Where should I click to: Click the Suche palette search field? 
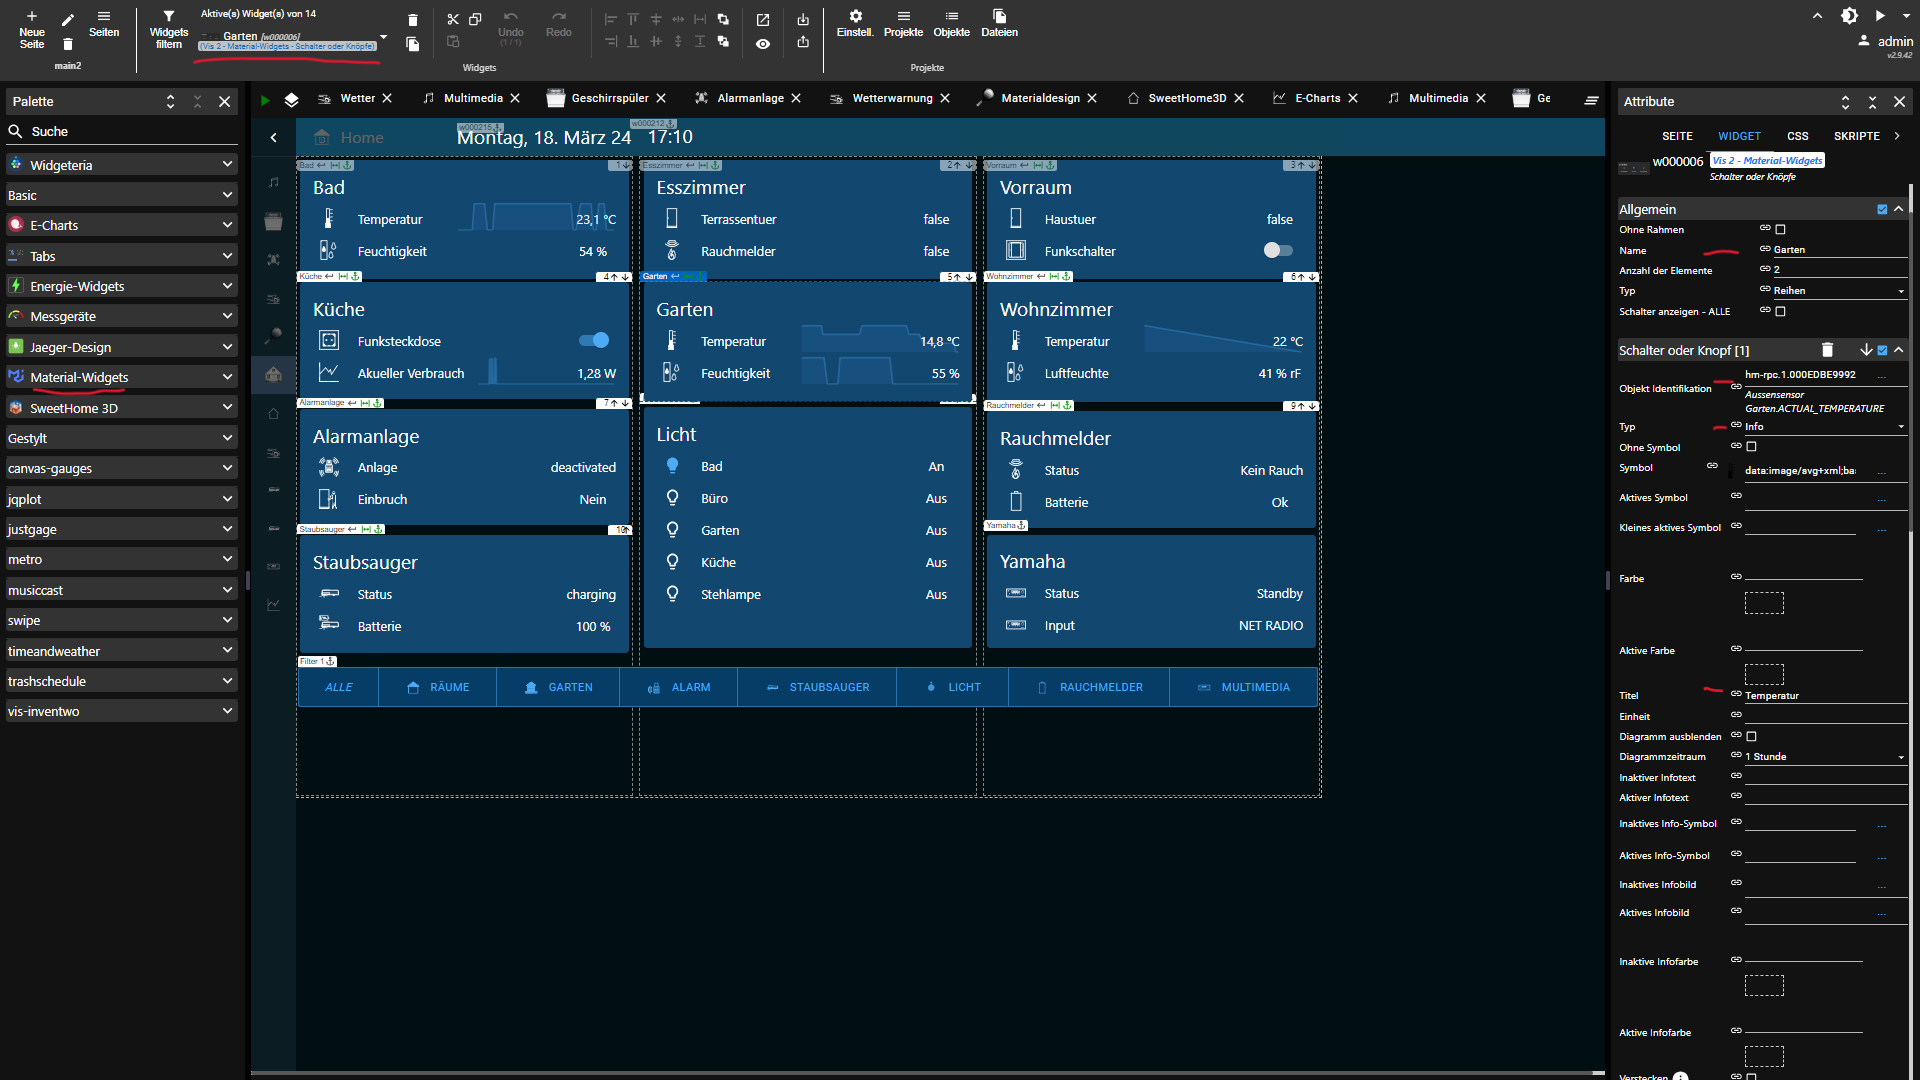(x=121, y=131)
